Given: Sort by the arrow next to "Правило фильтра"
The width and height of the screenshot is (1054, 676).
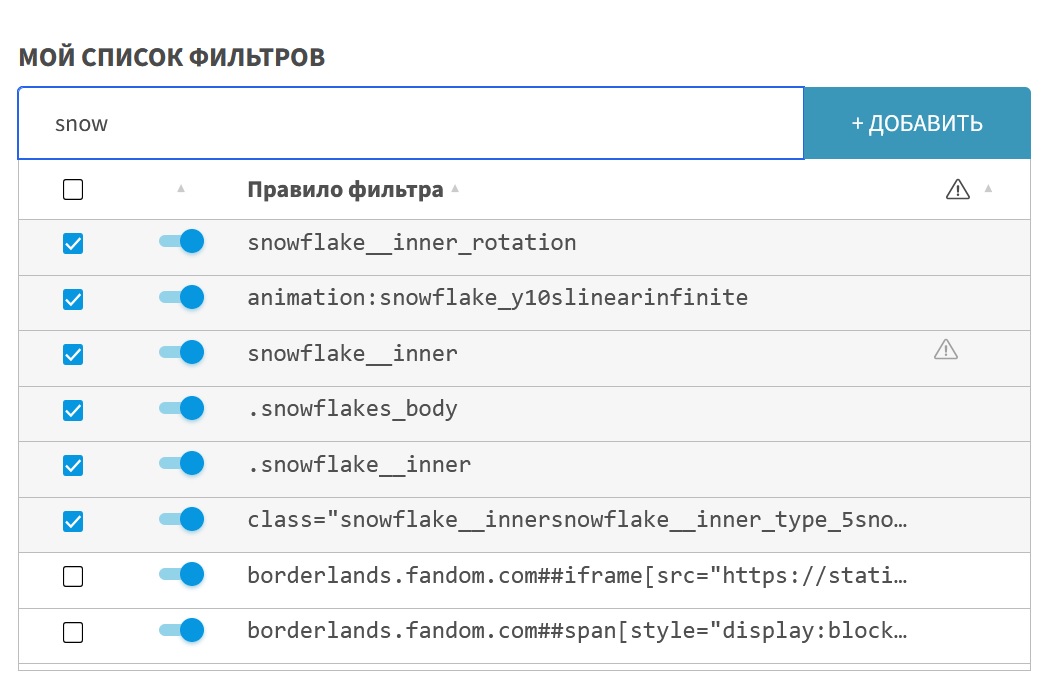Looking at the screenshot, I should click(x=455, y=188).
